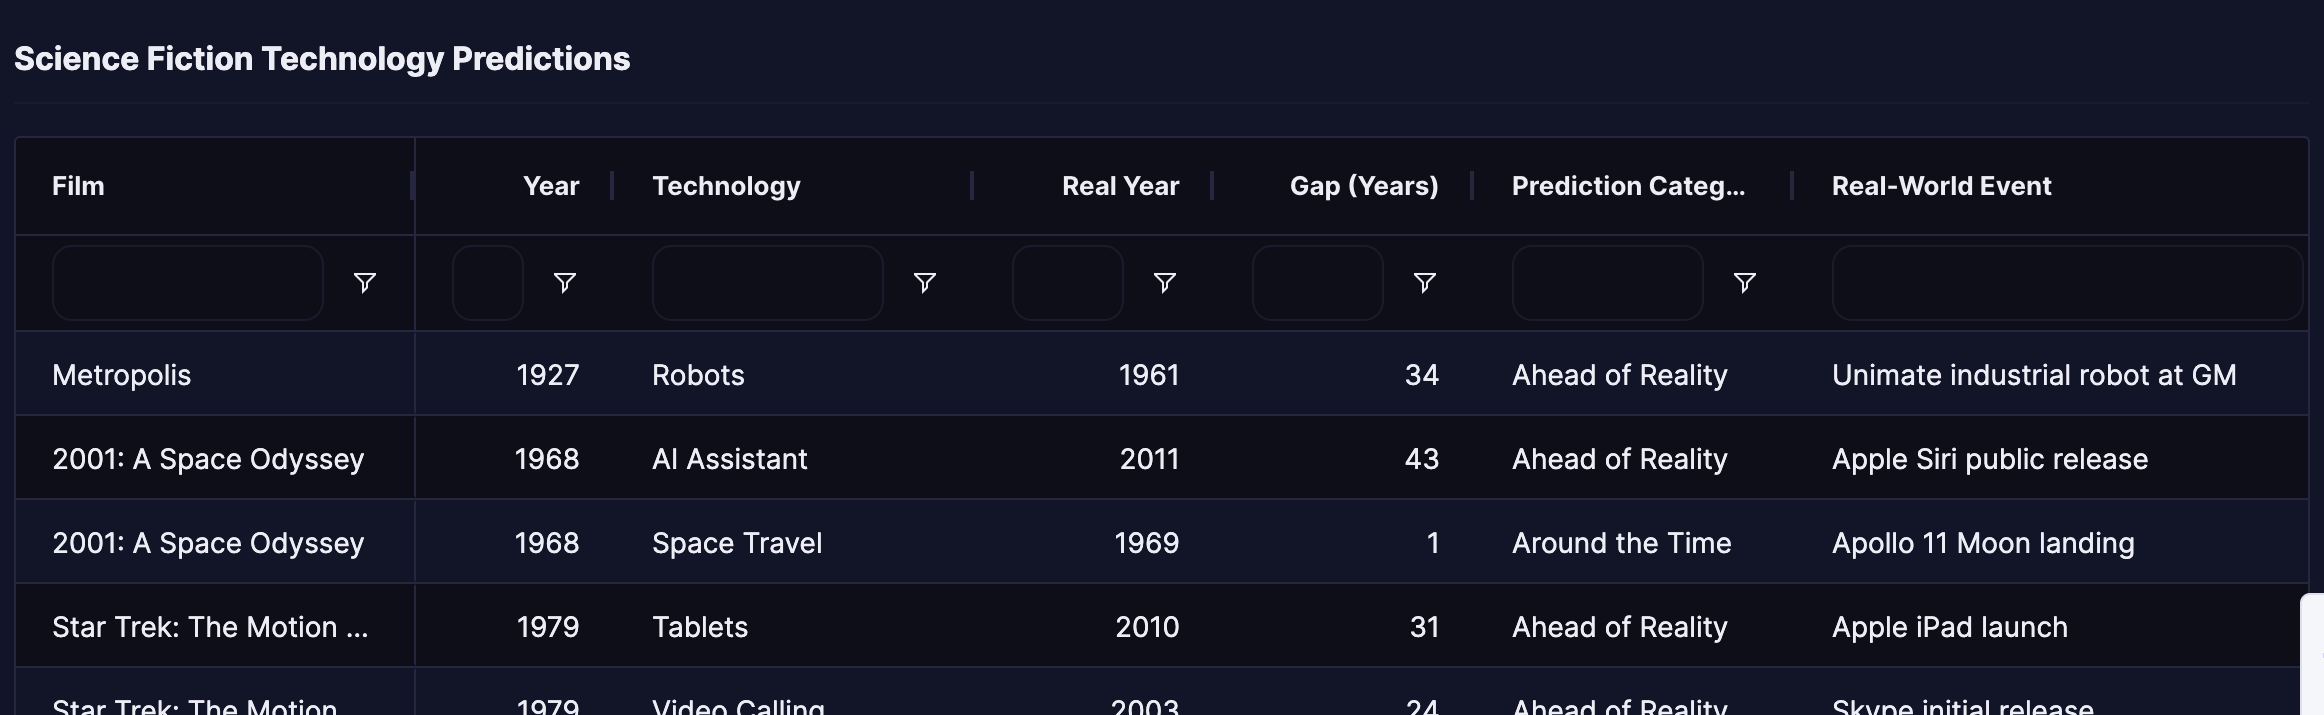Image resolution: width=2324 pixels, height=715 pixels.
Task: Open the Year column filter icon
Action: (565, 283)
